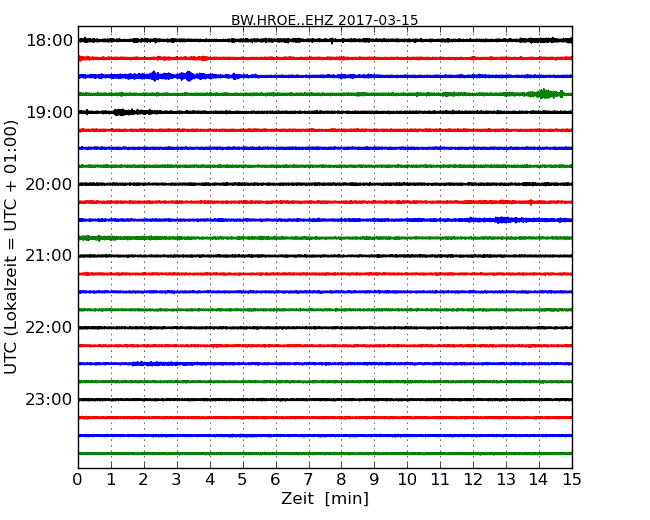Image resolution: width=650 pixels, height=520 pixels.
Task: Click x-axis tick label 14
Action: [538, 479]
